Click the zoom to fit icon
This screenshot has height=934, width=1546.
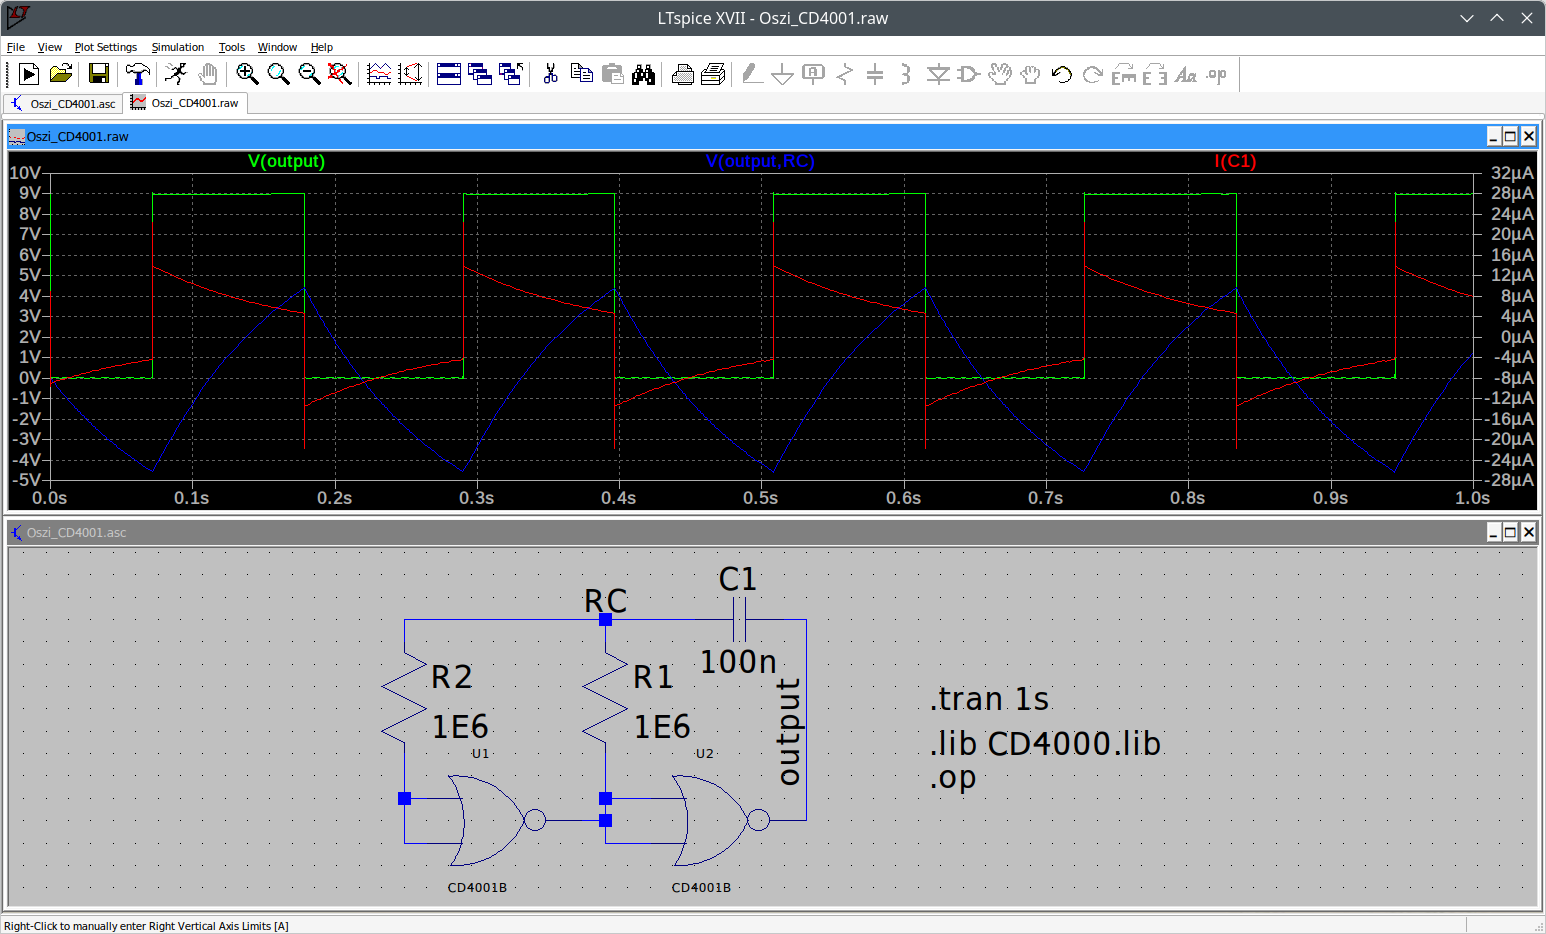click(x=340, y=74)
